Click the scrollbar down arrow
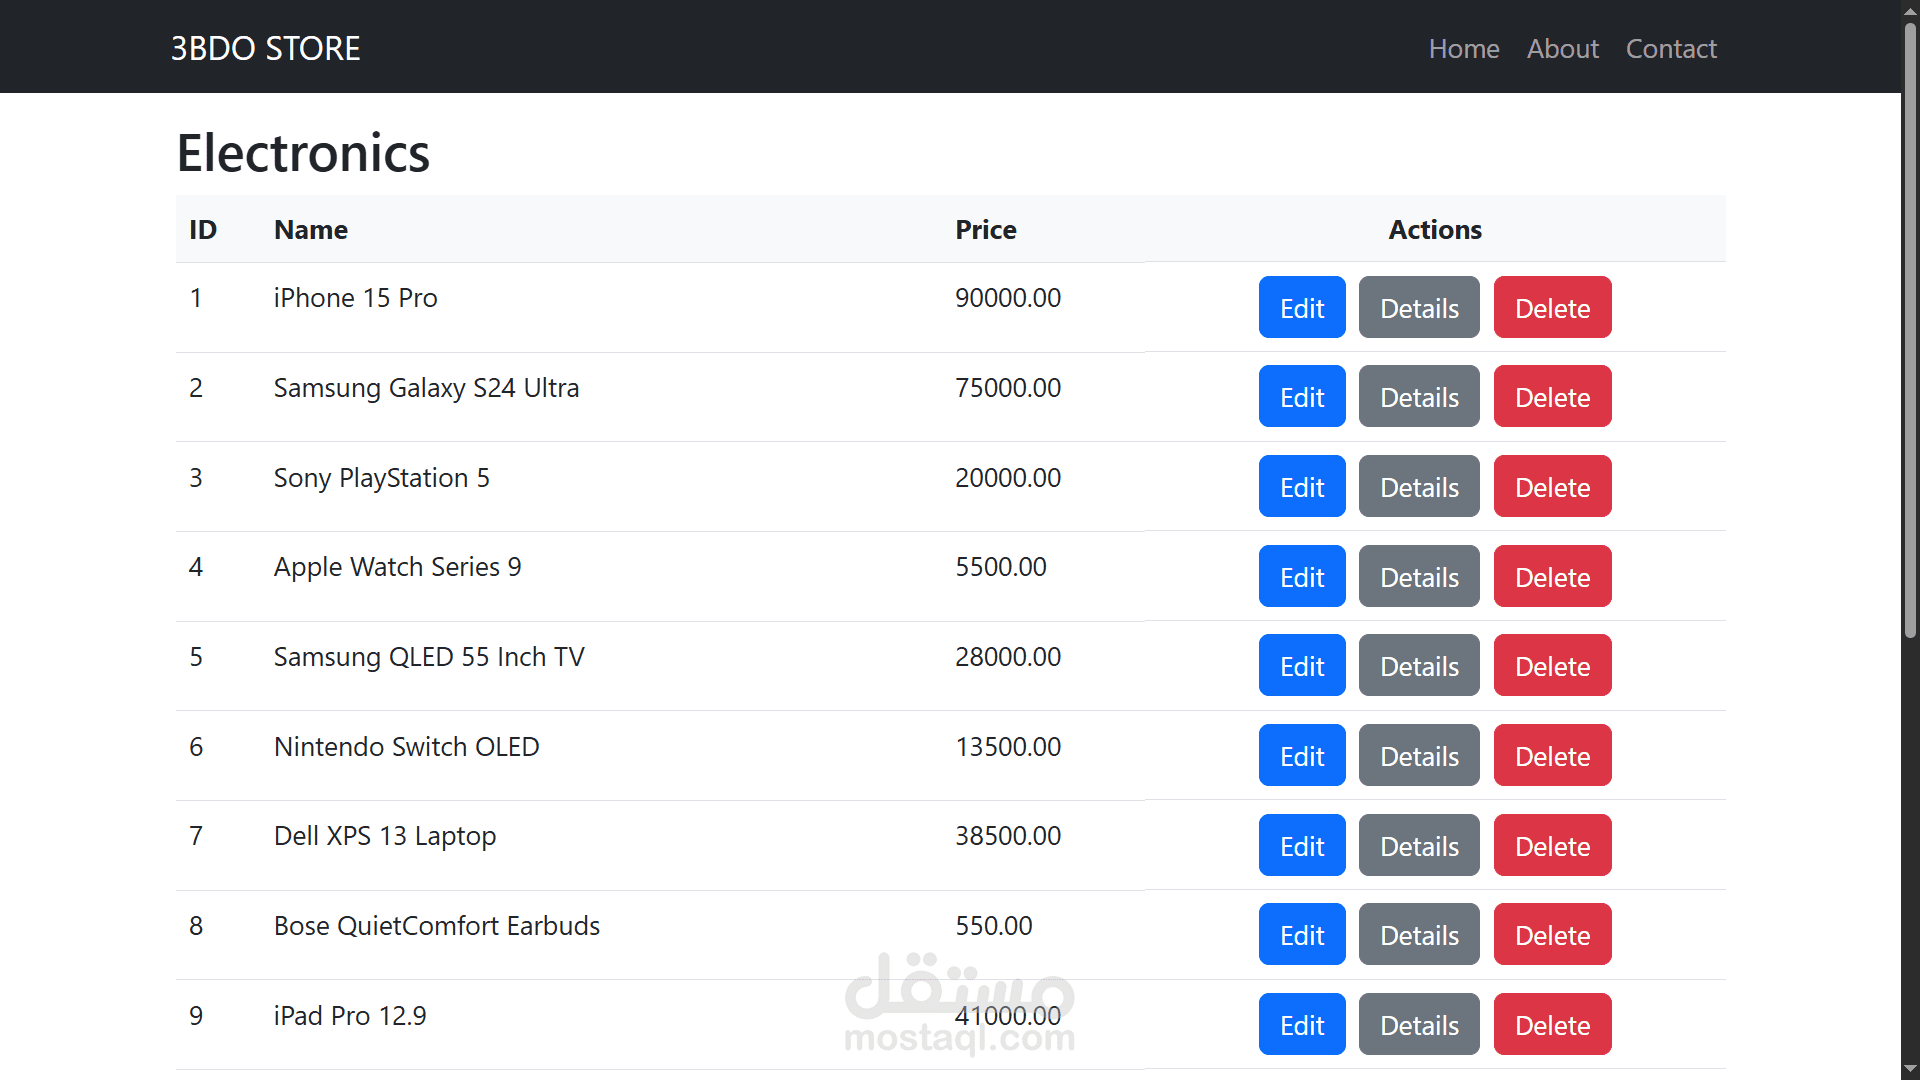The height and width of the screenshot is (1080, 1920). [1910, 1069]
